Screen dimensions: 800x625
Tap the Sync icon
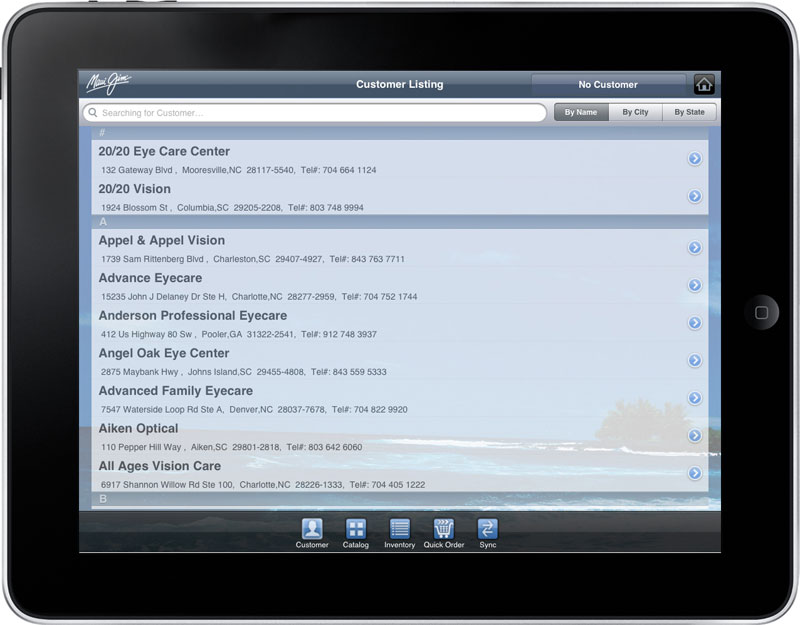click(487, 529)
